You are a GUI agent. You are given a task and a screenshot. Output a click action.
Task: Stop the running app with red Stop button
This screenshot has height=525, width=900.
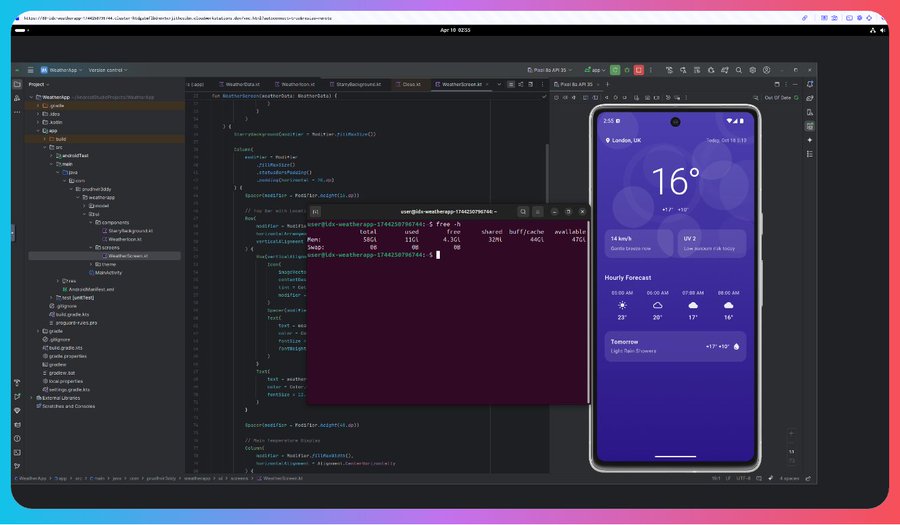(x=638, y=70)
